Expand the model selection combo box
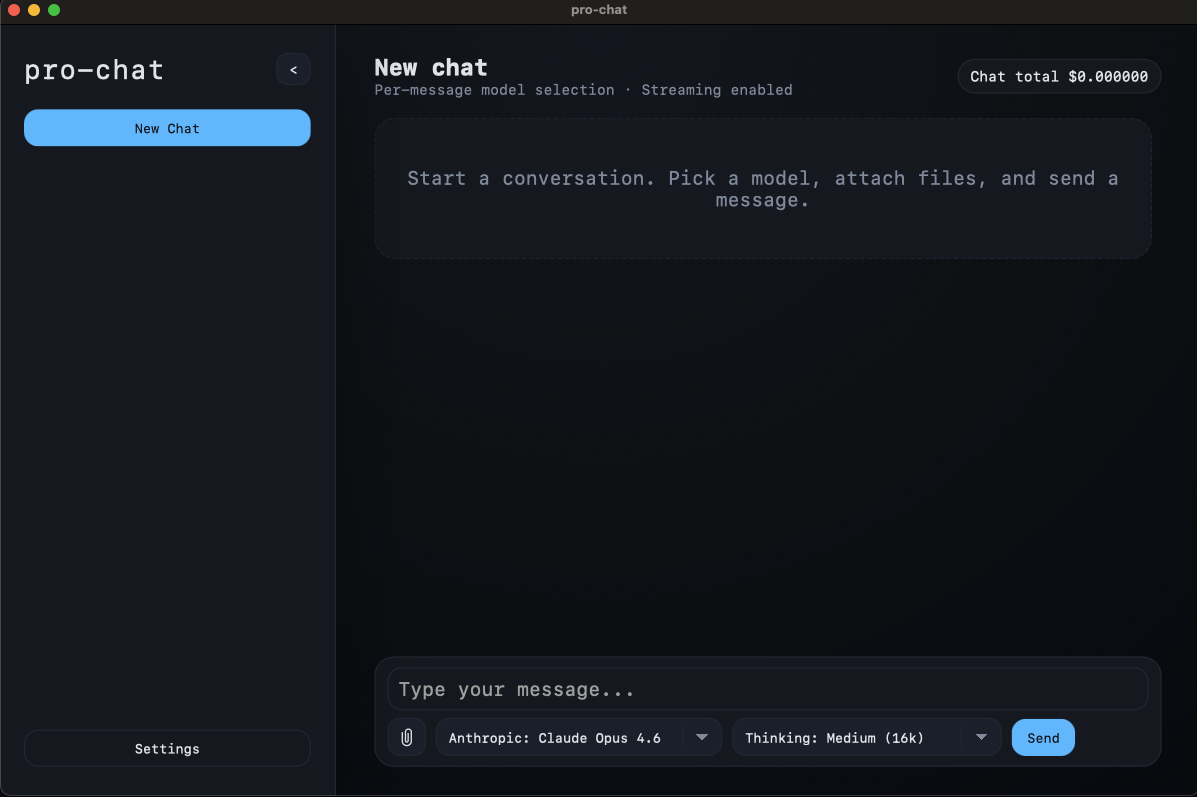 click(578, 737)
